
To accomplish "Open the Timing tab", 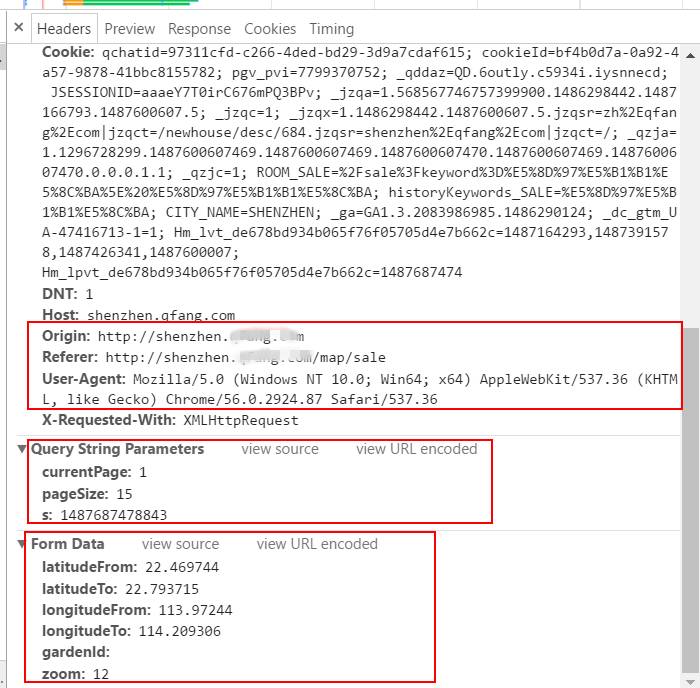I will pos(332,29).
